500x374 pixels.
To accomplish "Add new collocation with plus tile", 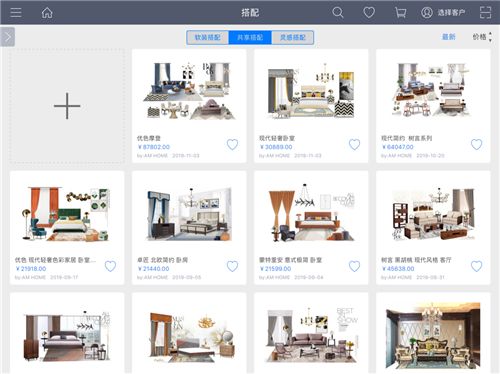I will pyautogui.click(x=67, y=106).
